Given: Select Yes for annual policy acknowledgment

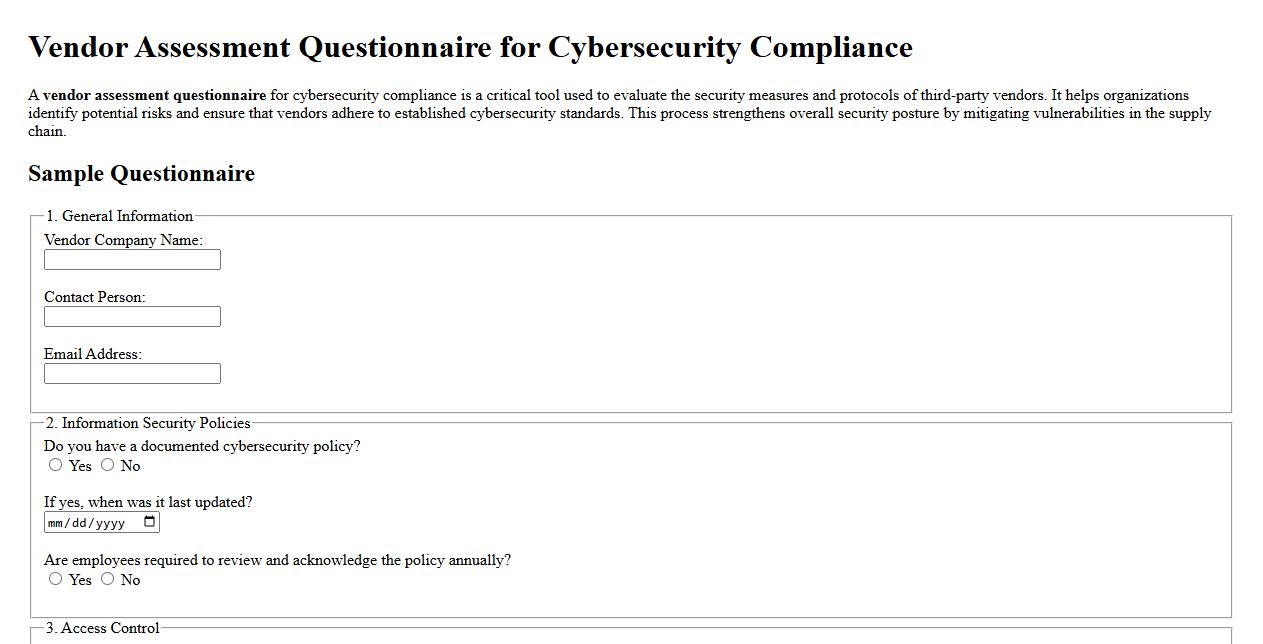Looking at the screenshot, I should point(56,578).
